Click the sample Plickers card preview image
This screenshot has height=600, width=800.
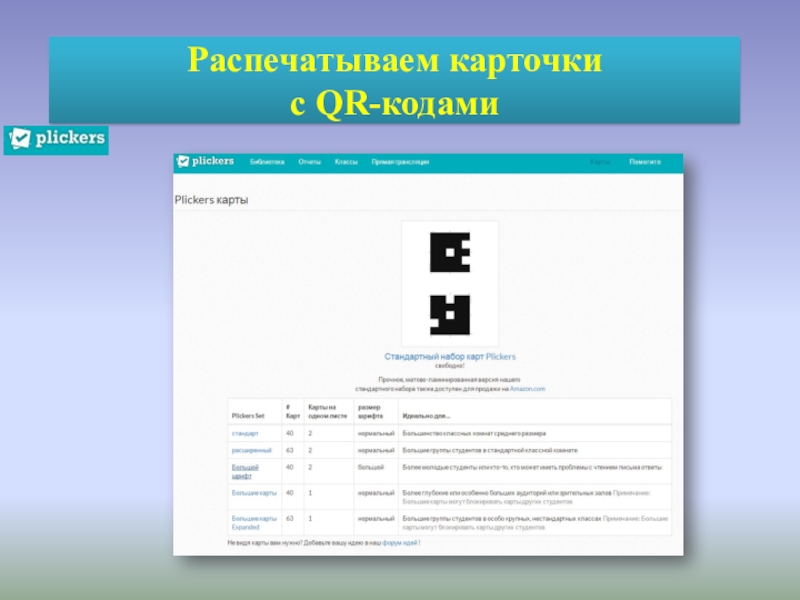450,284
